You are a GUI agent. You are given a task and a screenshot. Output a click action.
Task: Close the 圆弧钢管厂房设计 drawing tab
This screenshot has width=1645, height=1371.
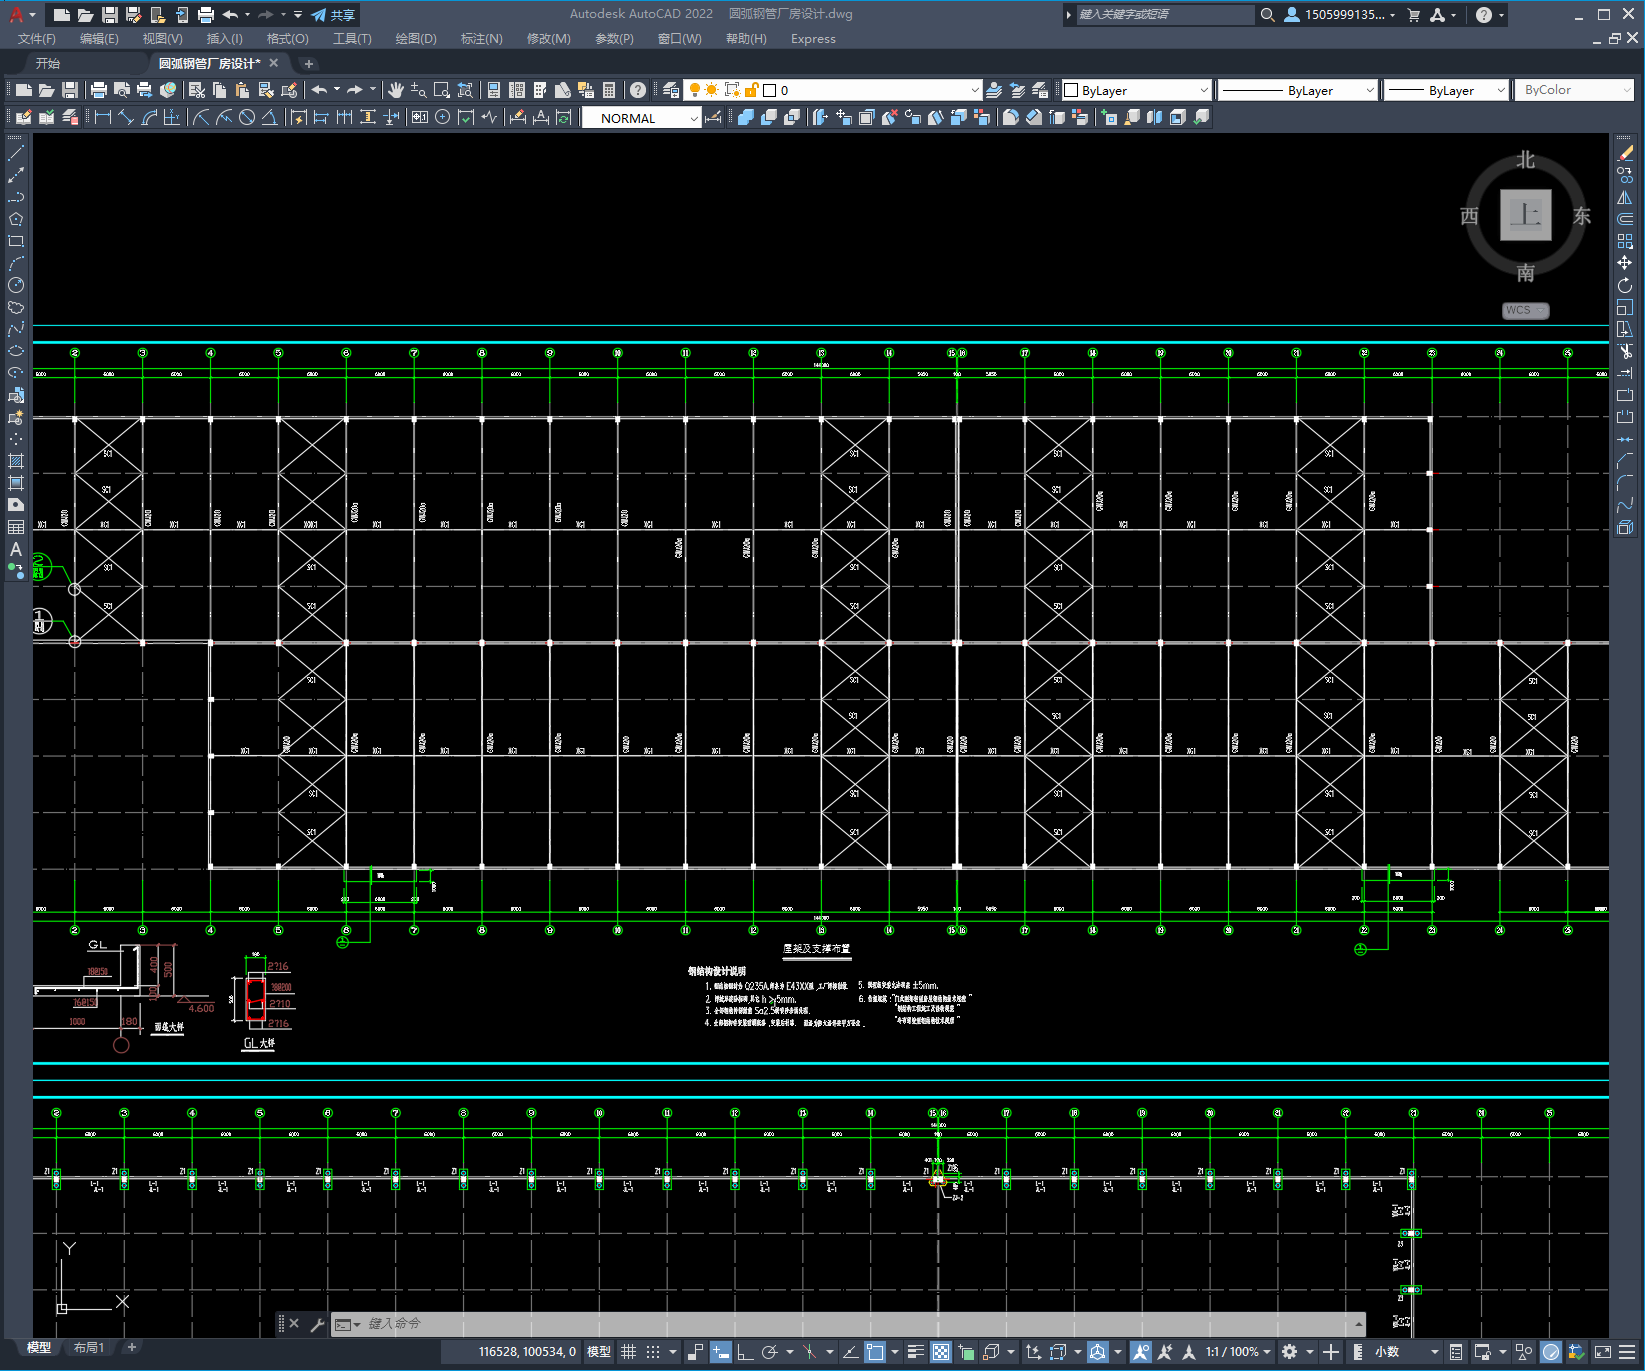(x=274, y=63)
